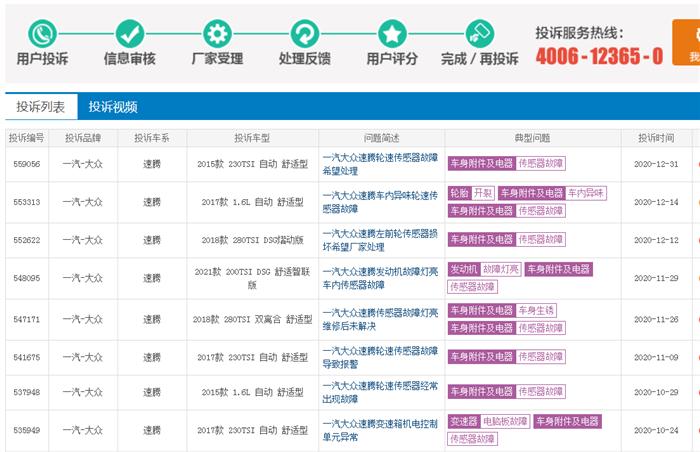Click the 用户评分 star icon
This screenshot has height=452, width=700.
(x=392, y=33)
